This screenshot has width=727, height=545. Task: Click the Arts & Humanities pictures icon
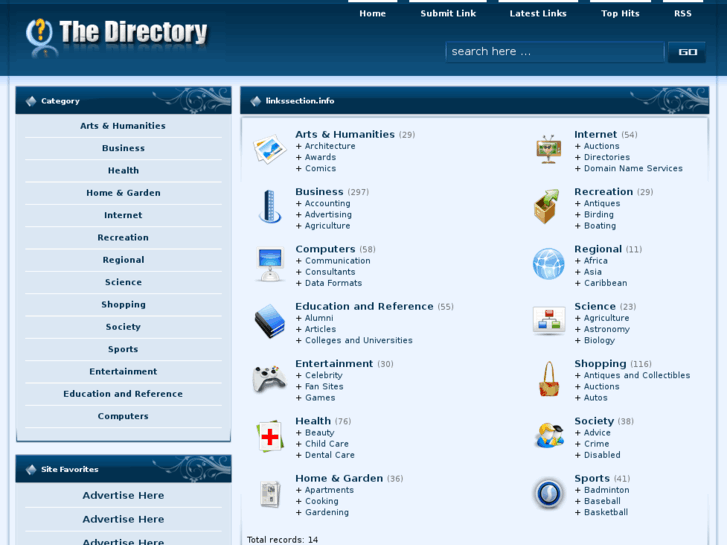pyautogui.click(x=269, y=149)
